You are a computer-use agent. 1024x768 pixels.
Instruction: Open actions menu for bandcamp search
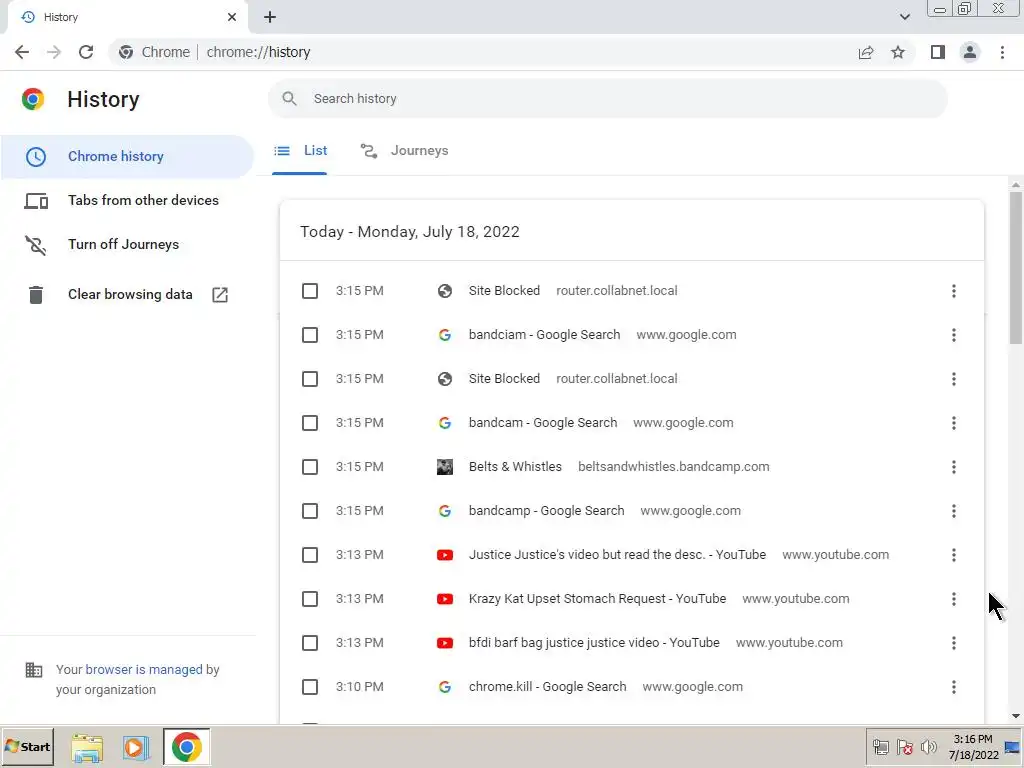coord(953,511)
